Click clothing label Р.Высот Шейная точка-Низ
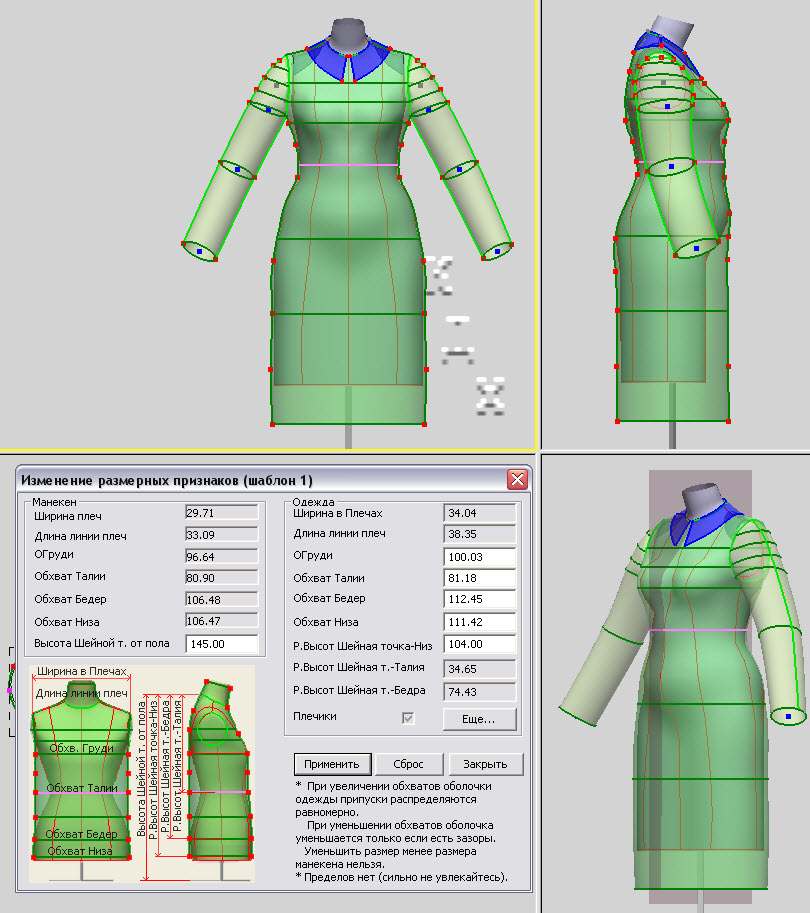This screenshot has height=913, width=810. click(362, 646)
